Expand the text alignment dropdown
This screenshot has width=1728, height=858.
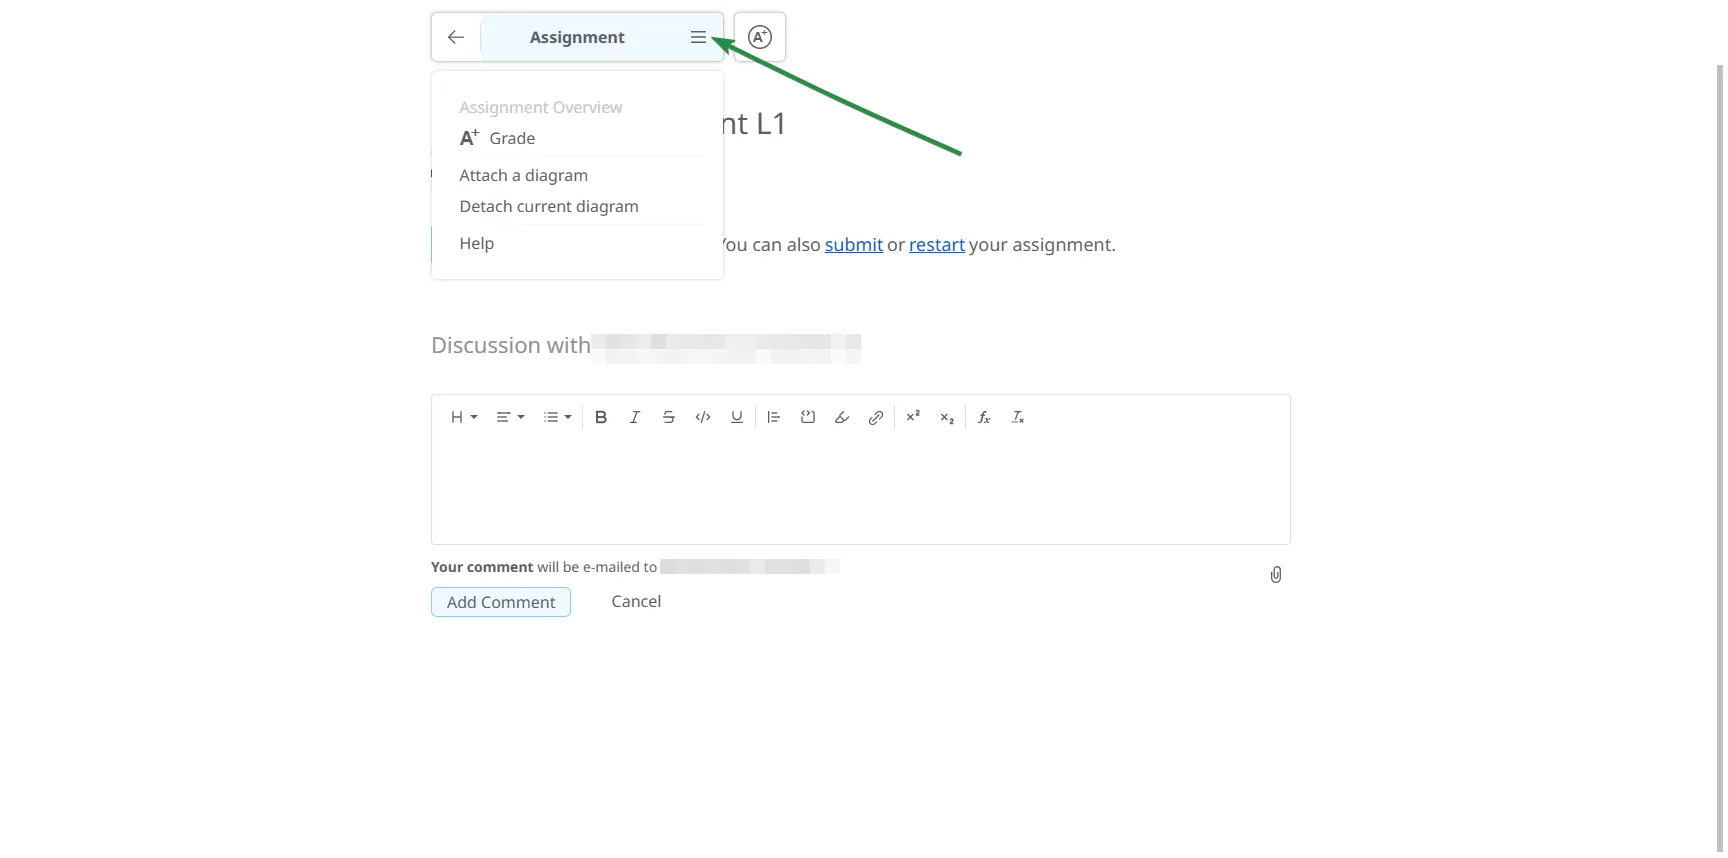(510, 418)
